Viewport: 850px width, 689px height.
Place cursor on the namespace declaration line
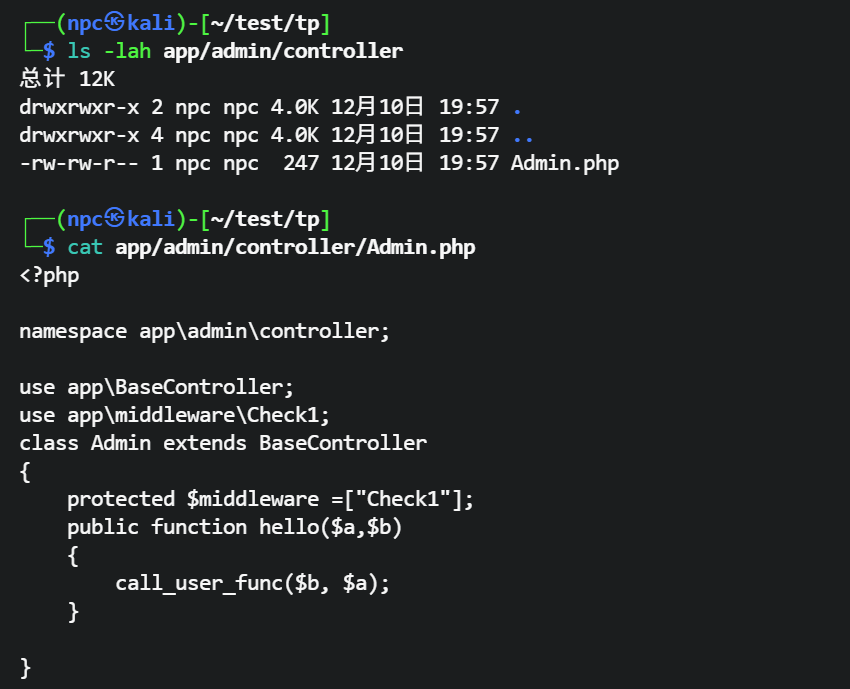coord(204,331)
